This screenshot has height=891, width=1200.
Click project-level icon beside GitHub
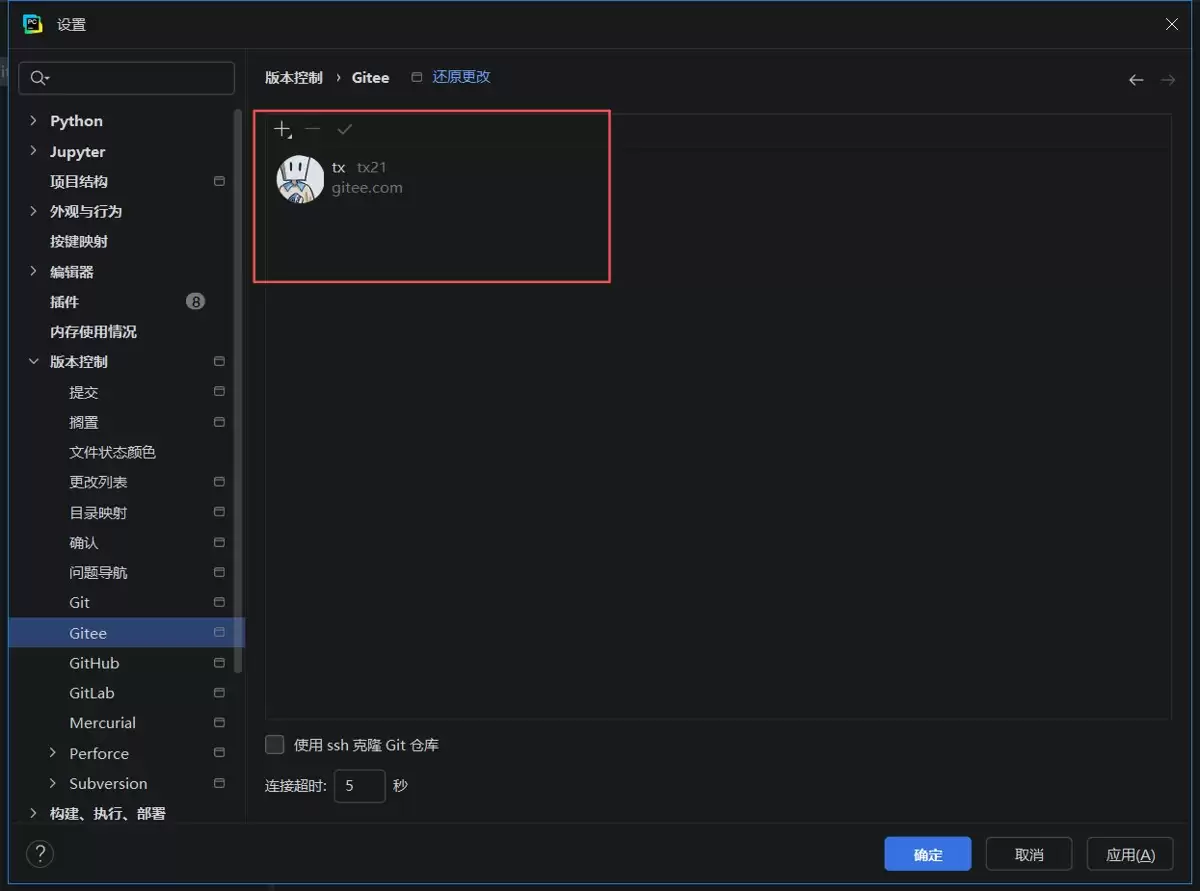(x=219, y=663)
